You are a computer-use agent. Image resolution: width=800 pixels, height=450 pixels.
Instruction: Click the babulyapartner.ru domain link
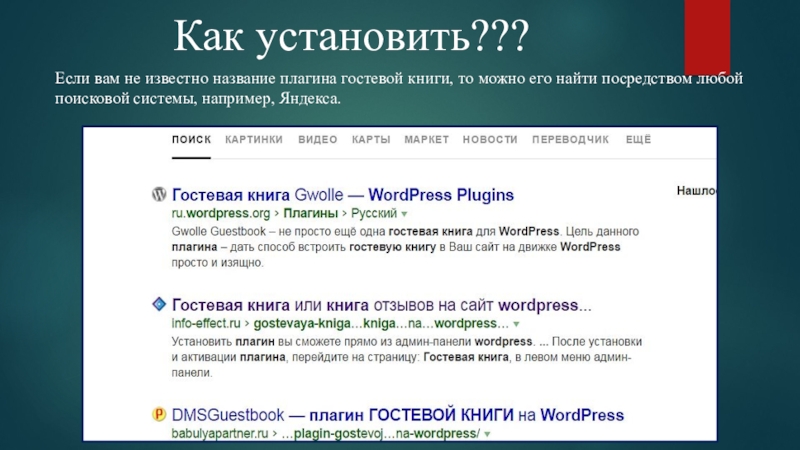(220, 434)
